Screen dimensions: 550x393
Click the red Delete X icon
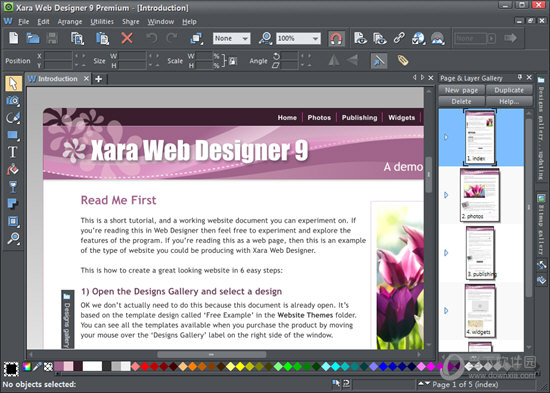pos(127,38)
